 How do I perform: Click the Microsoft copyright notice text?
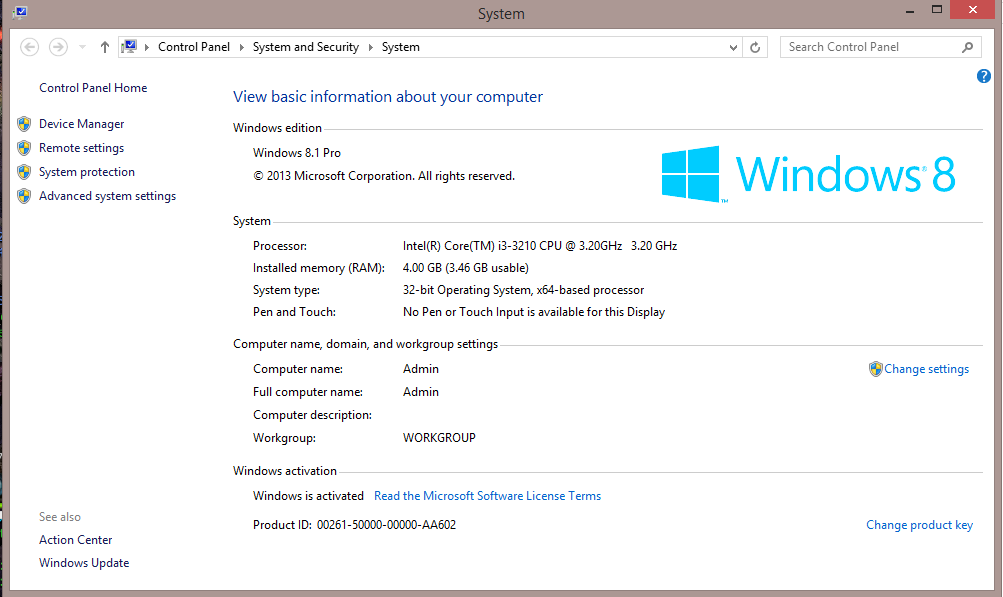(384, 176)
